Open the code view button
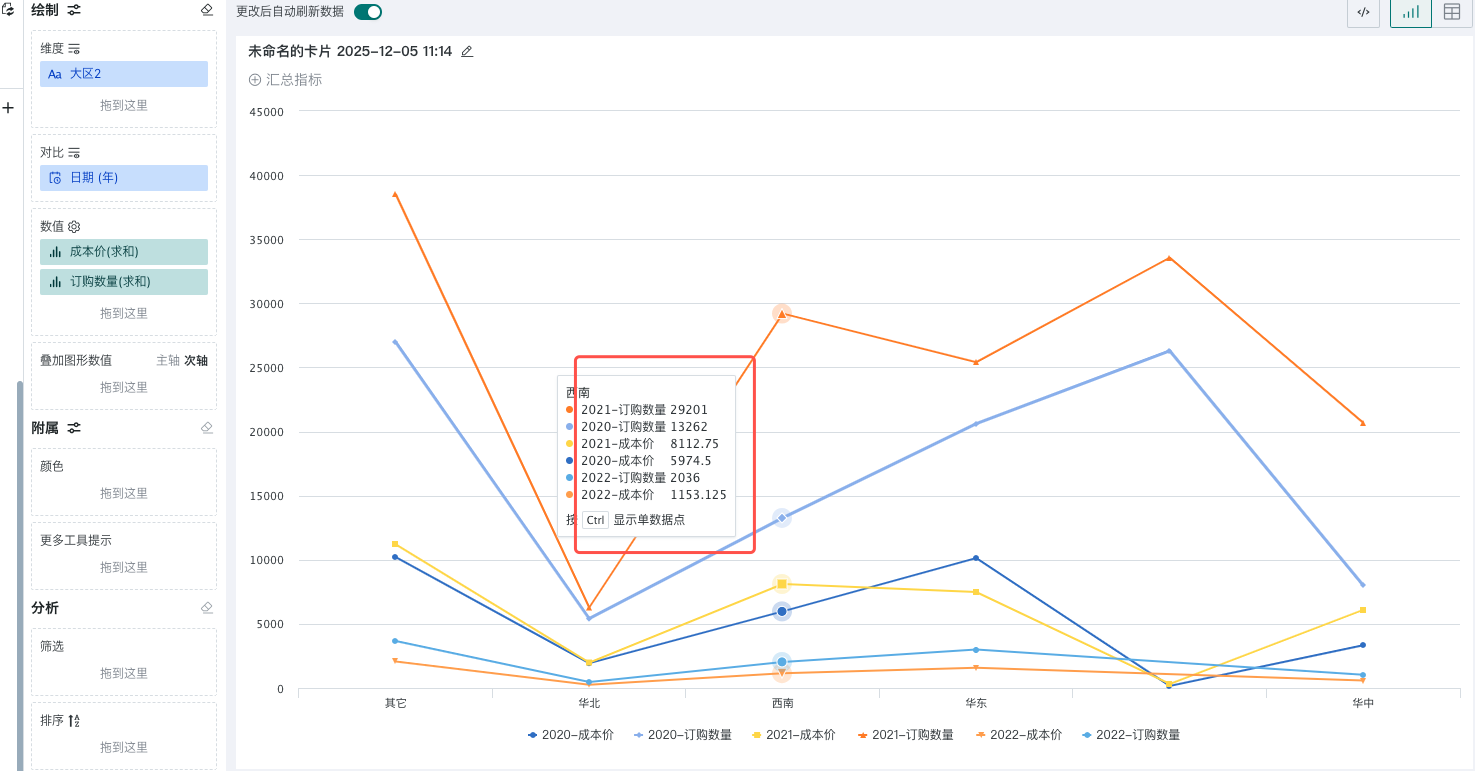 click(x=1363, y=12)
